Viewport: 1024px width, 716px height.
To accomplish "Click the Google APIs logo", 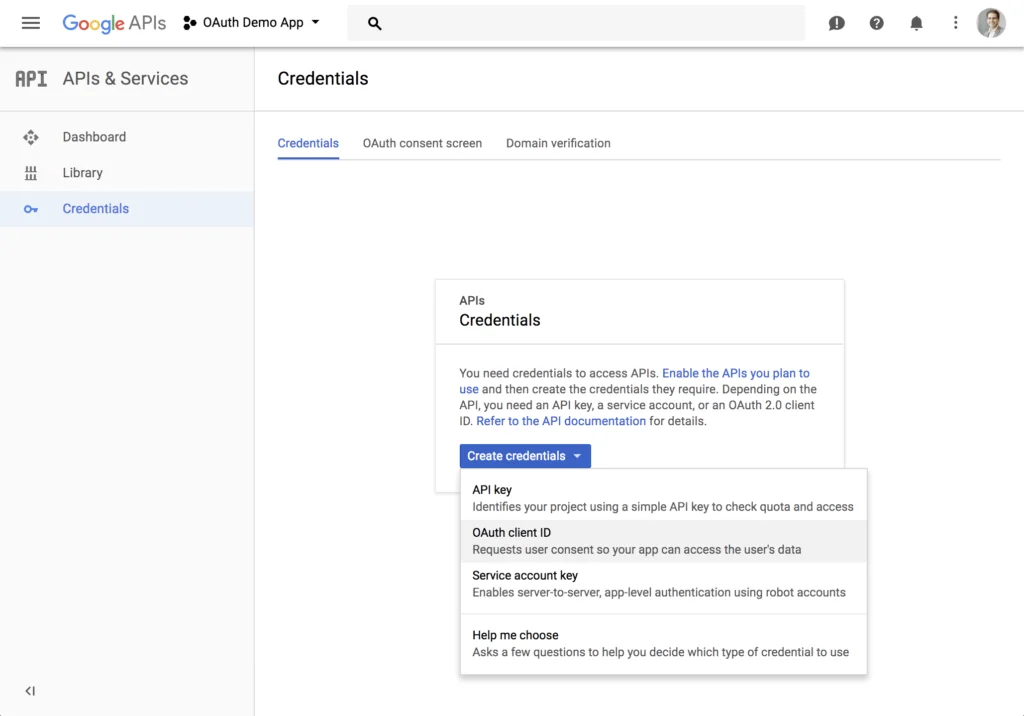I will (x=114, y=23).
